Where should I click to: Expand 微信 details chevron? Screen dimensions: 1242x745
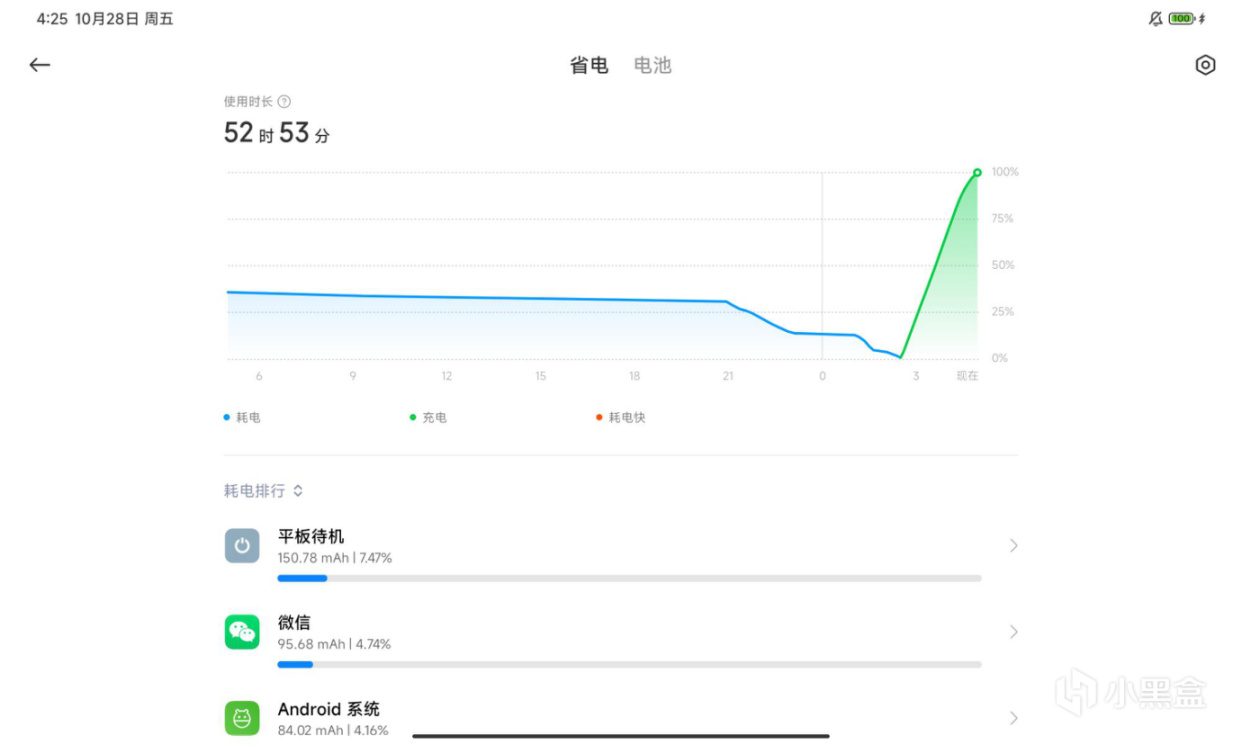(1013, 632)
